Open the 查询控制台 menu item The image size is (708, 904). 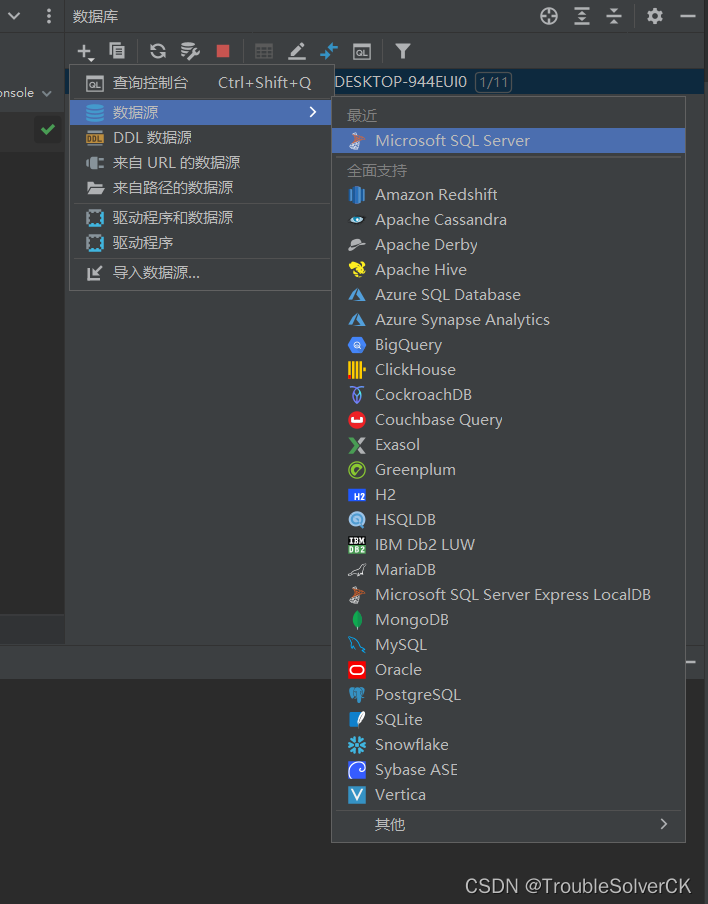coord(199,84)
